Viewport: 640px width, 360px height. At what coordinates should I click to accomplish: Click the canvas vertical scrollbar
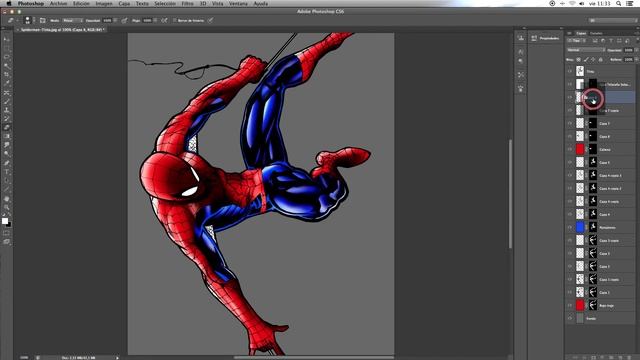click(x=510, y=194)
